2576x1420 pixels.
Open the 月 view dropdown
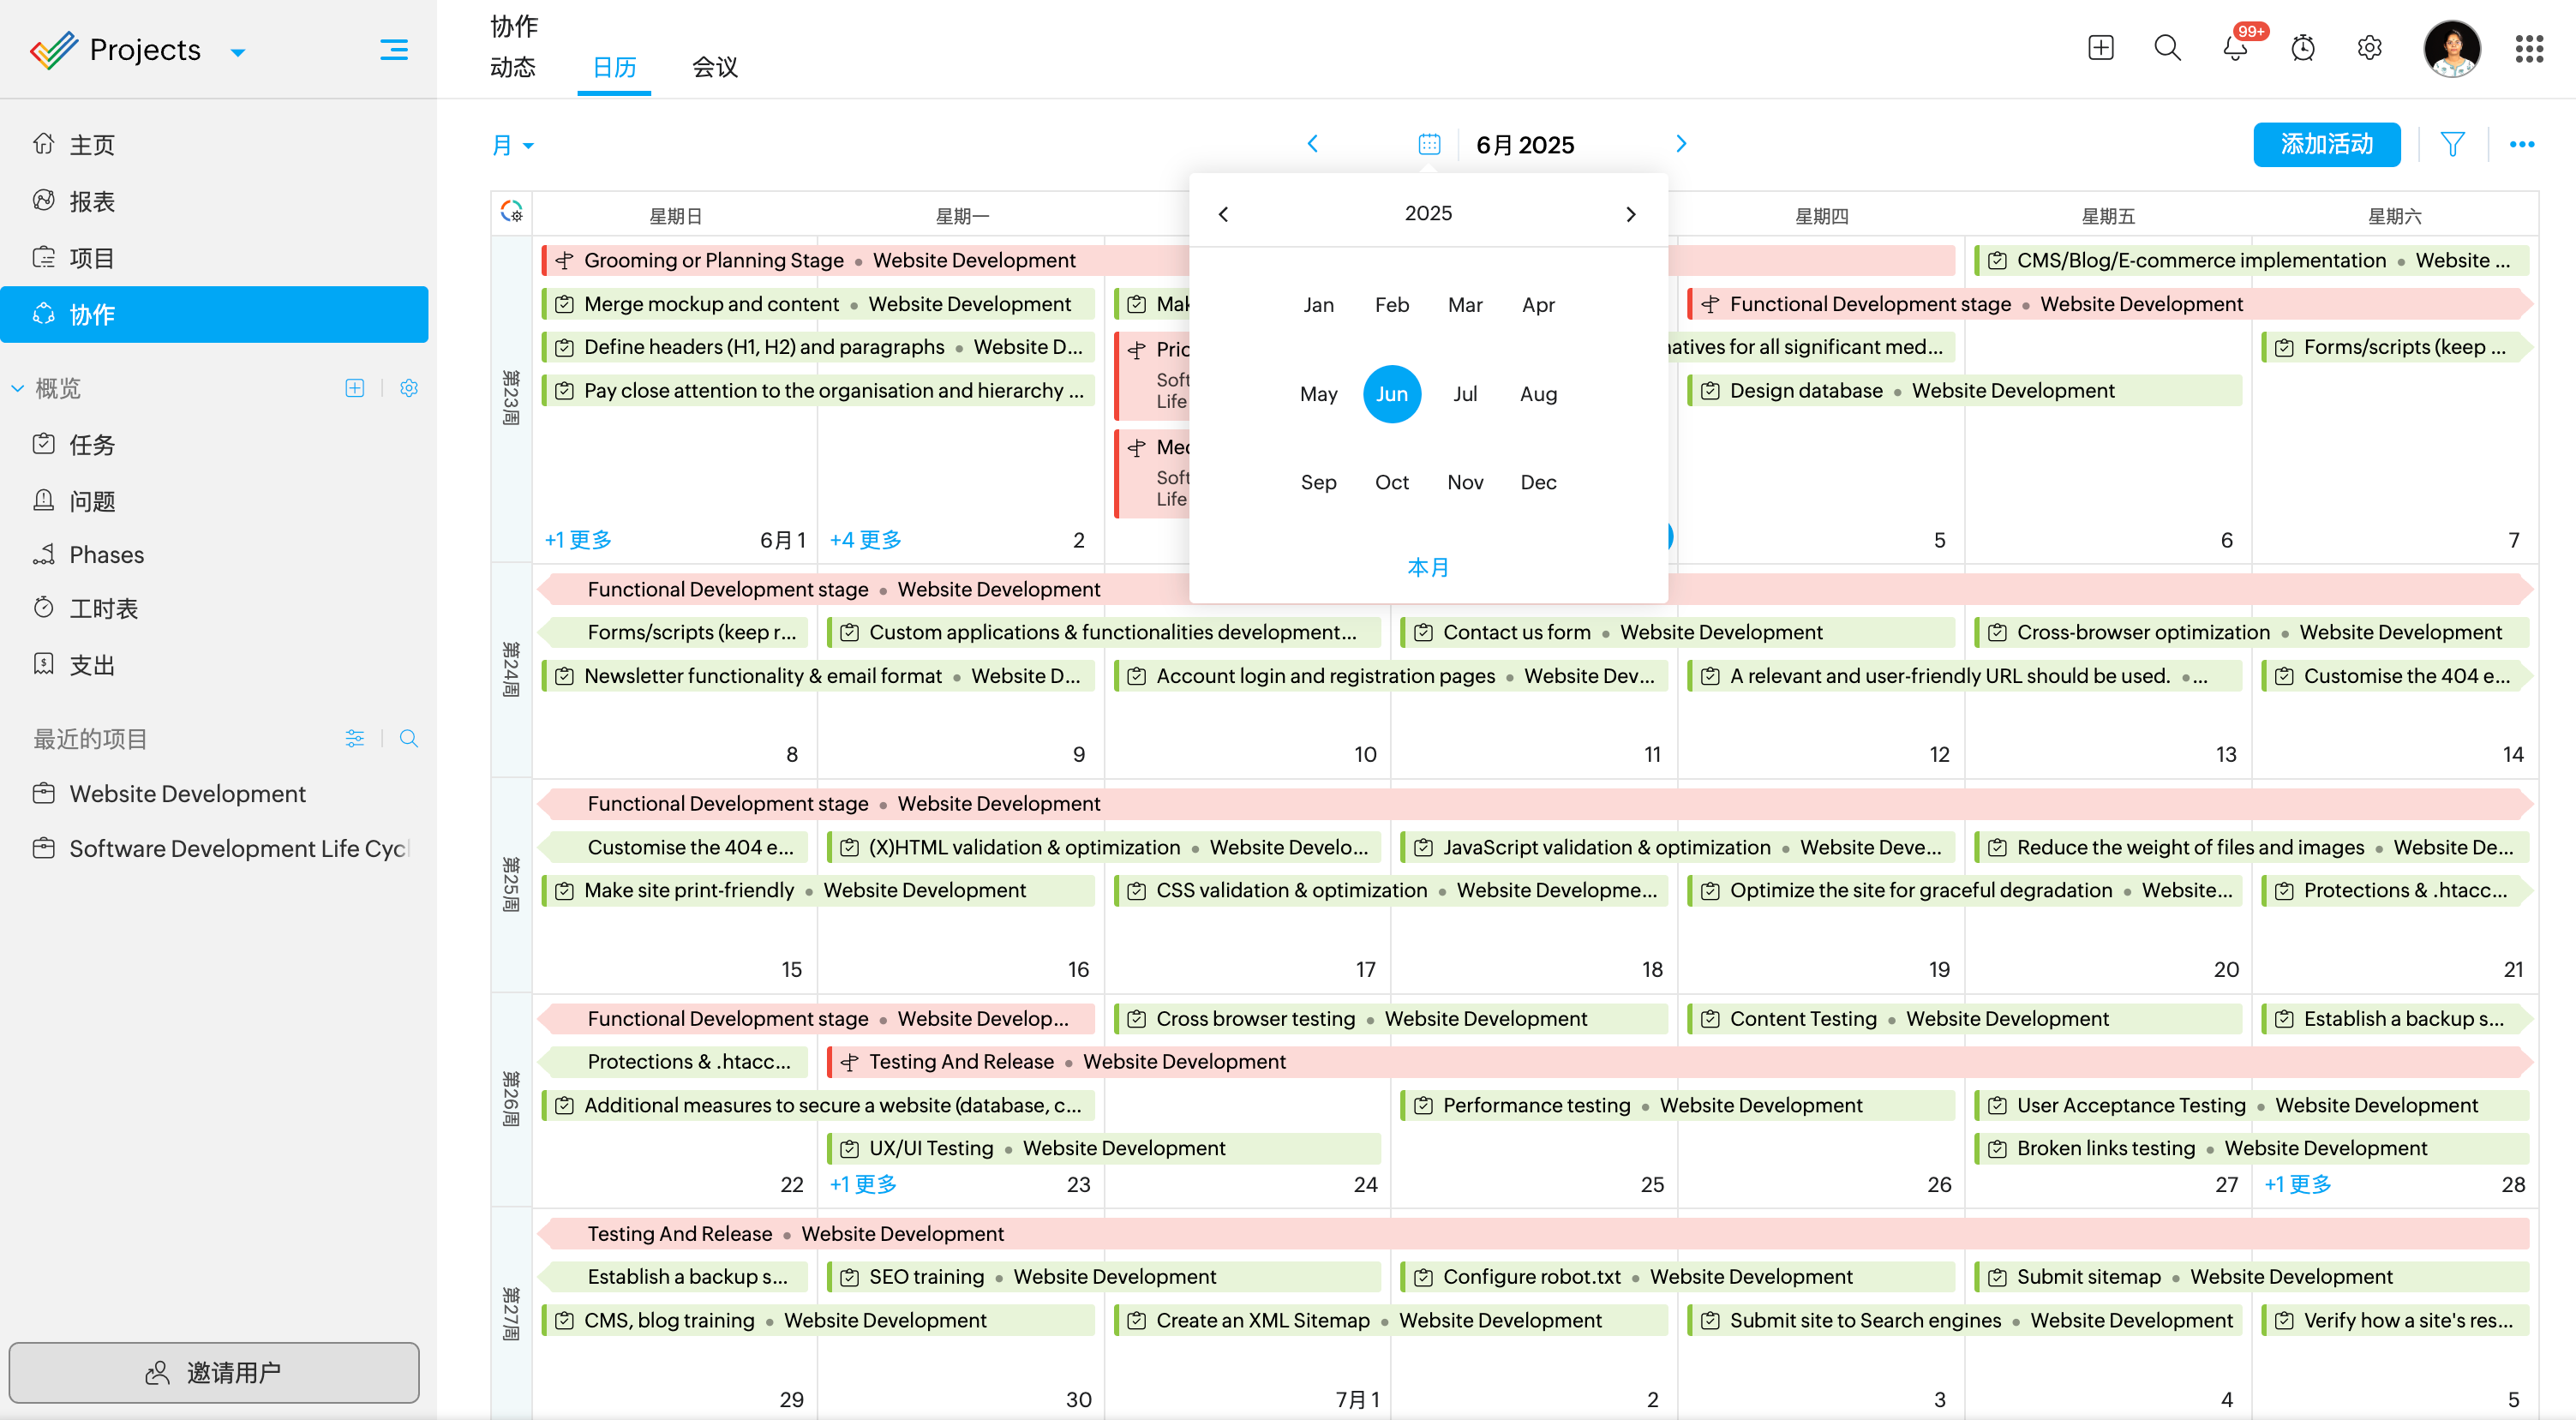tap(512, 146)
